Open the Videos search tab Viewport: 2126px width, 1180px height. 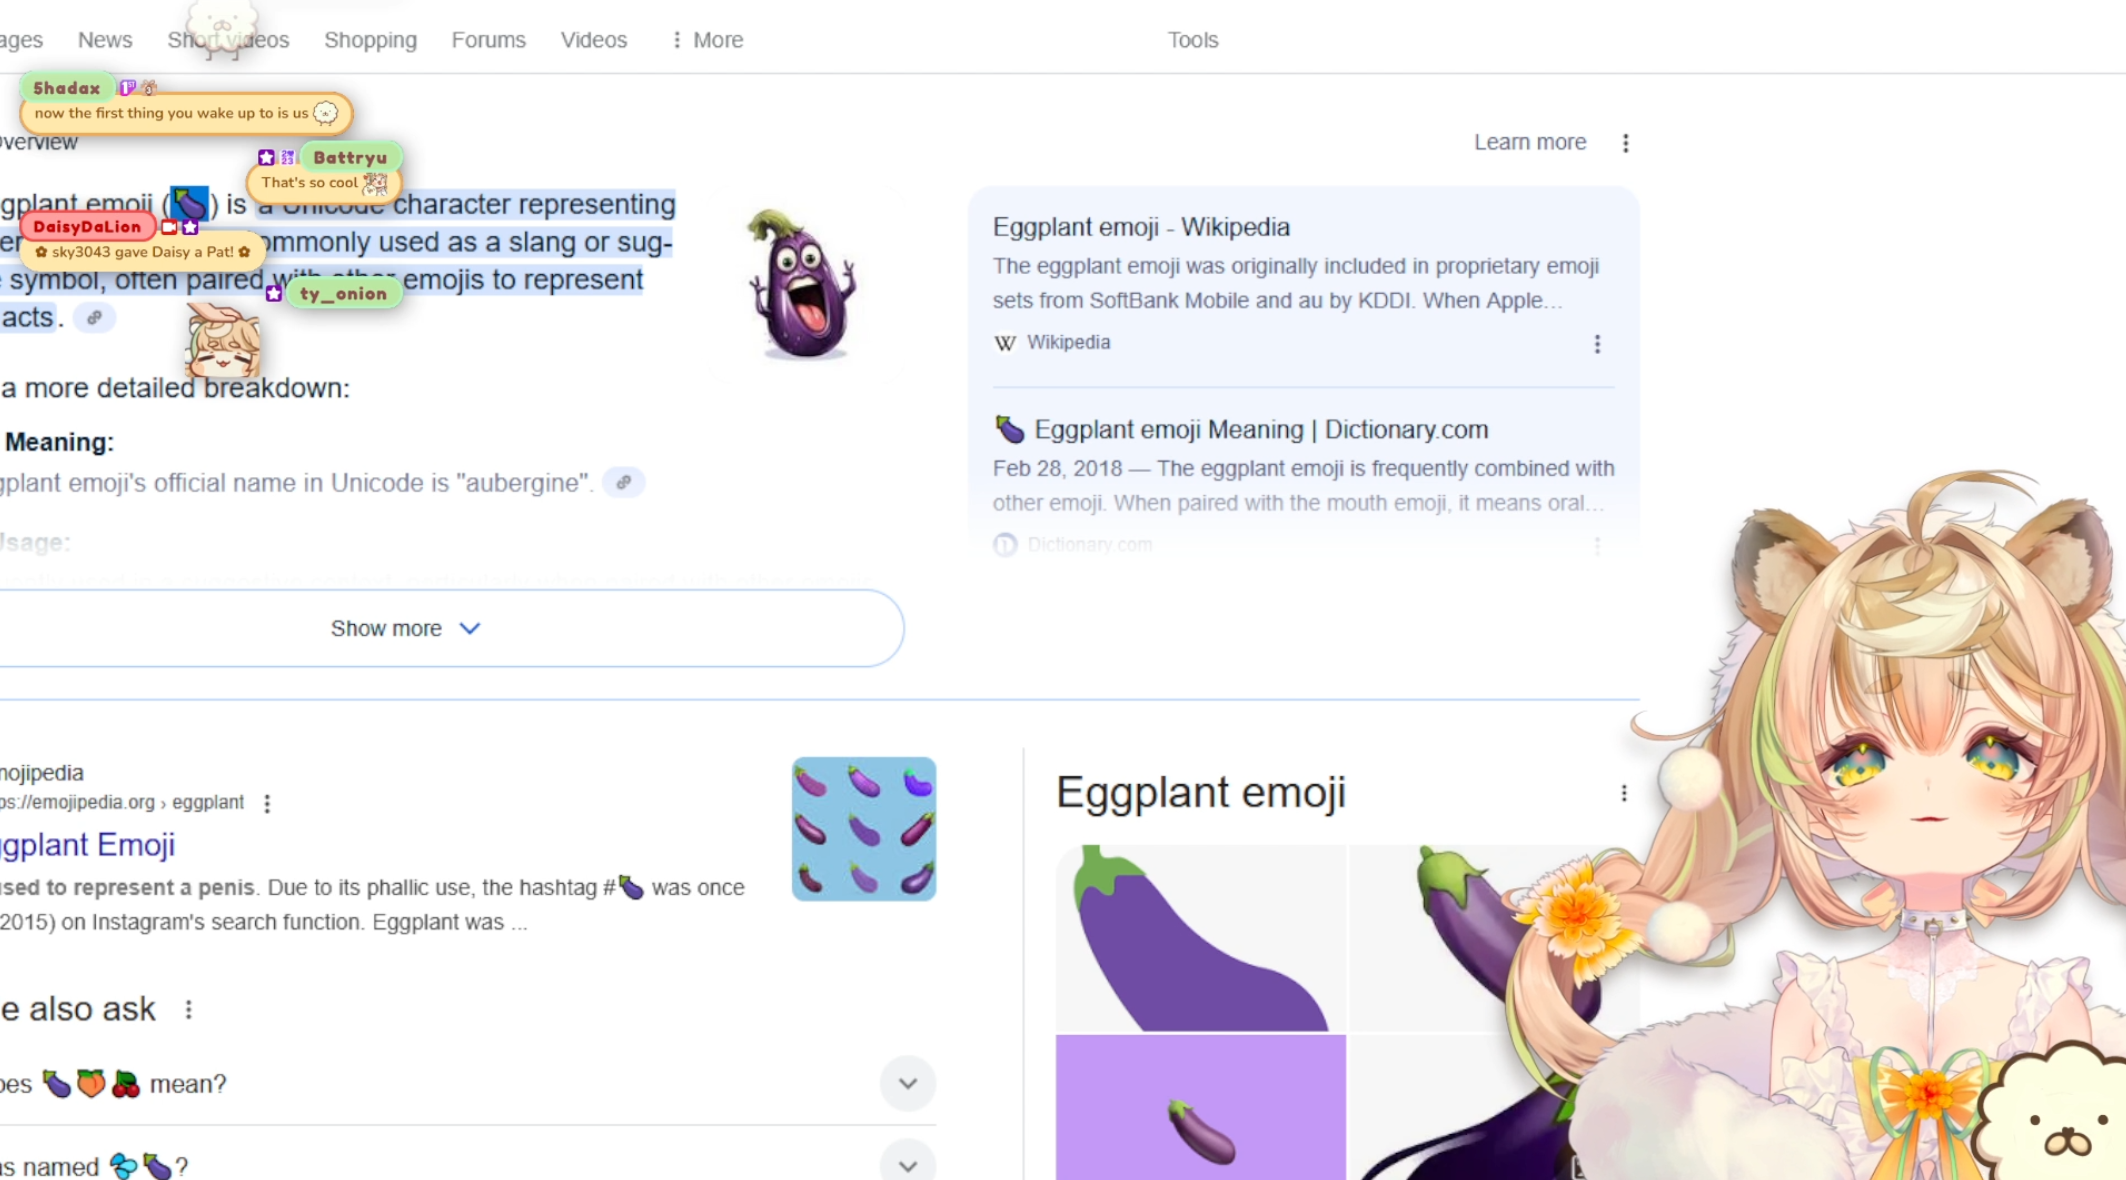coord(593,40)
